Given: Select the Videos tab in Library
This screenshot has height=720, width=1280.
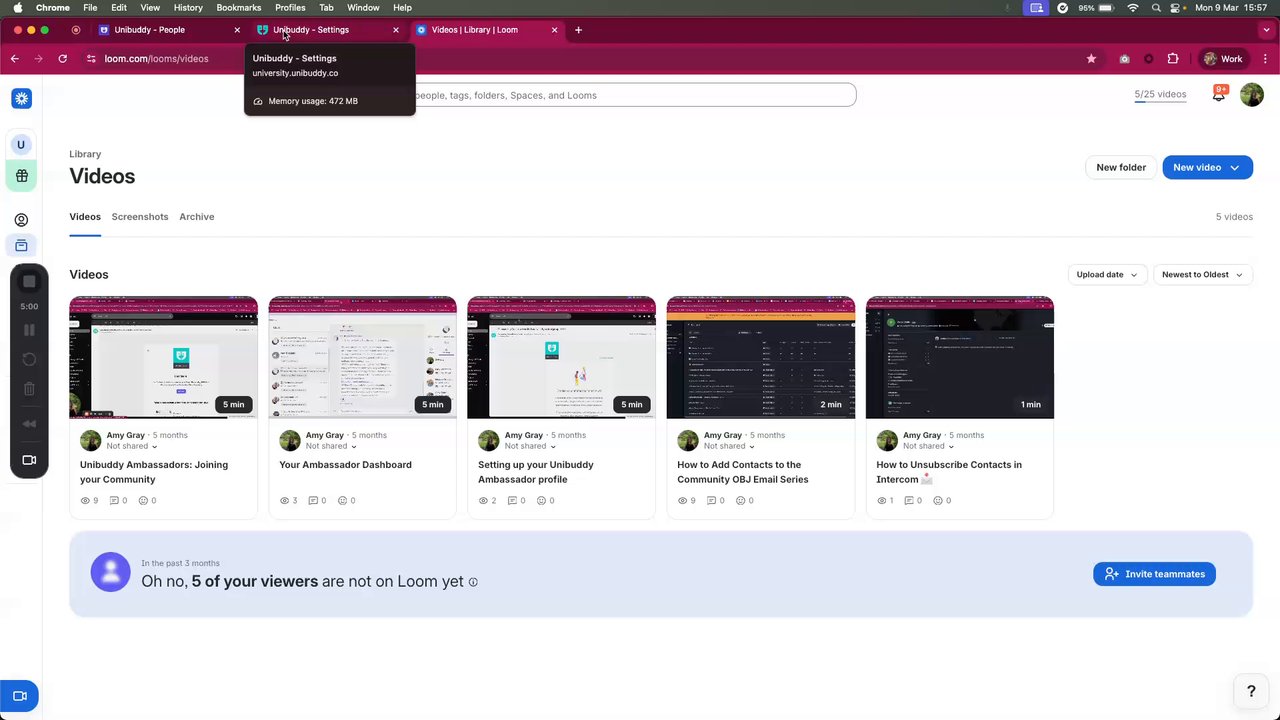Looking at the screenshot, I should [x=85, y=217].
